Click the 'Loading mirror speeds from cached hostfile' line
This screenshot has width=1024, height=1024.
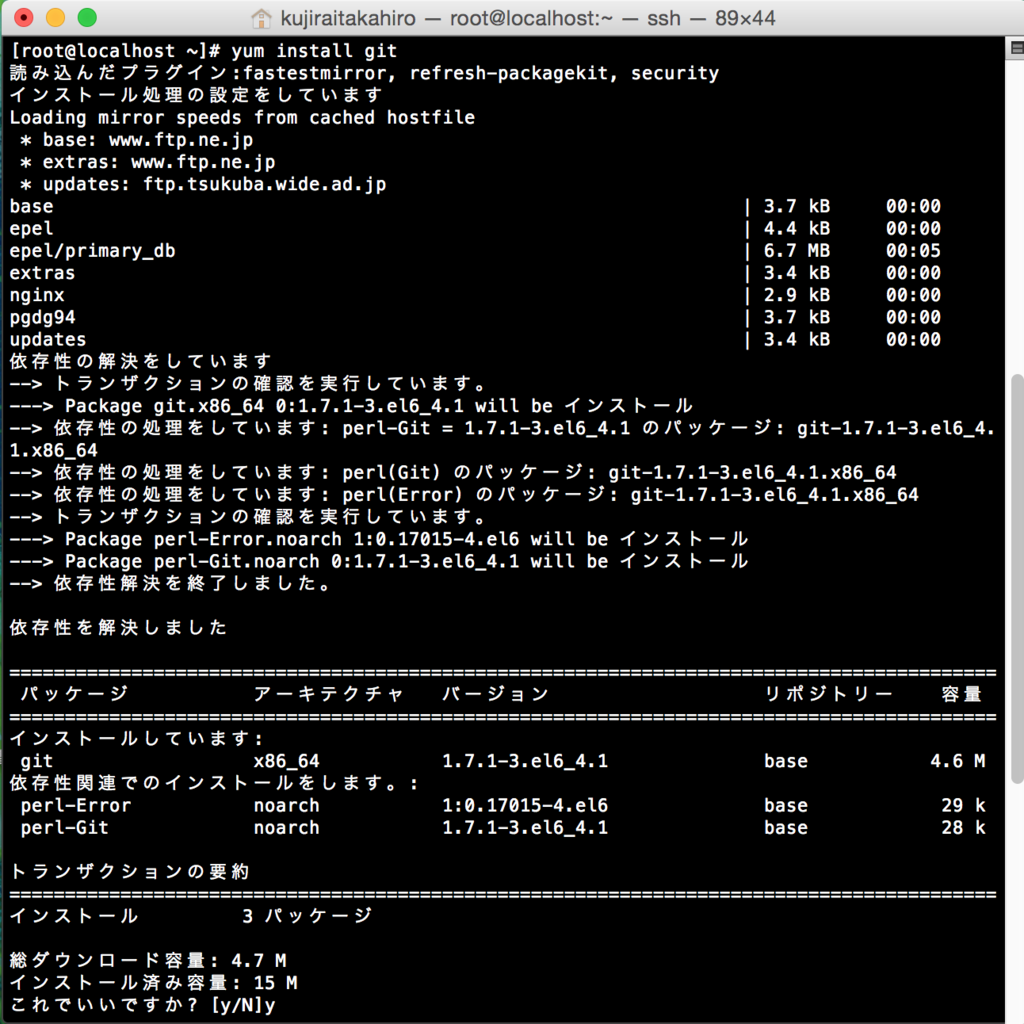[242, 118]
